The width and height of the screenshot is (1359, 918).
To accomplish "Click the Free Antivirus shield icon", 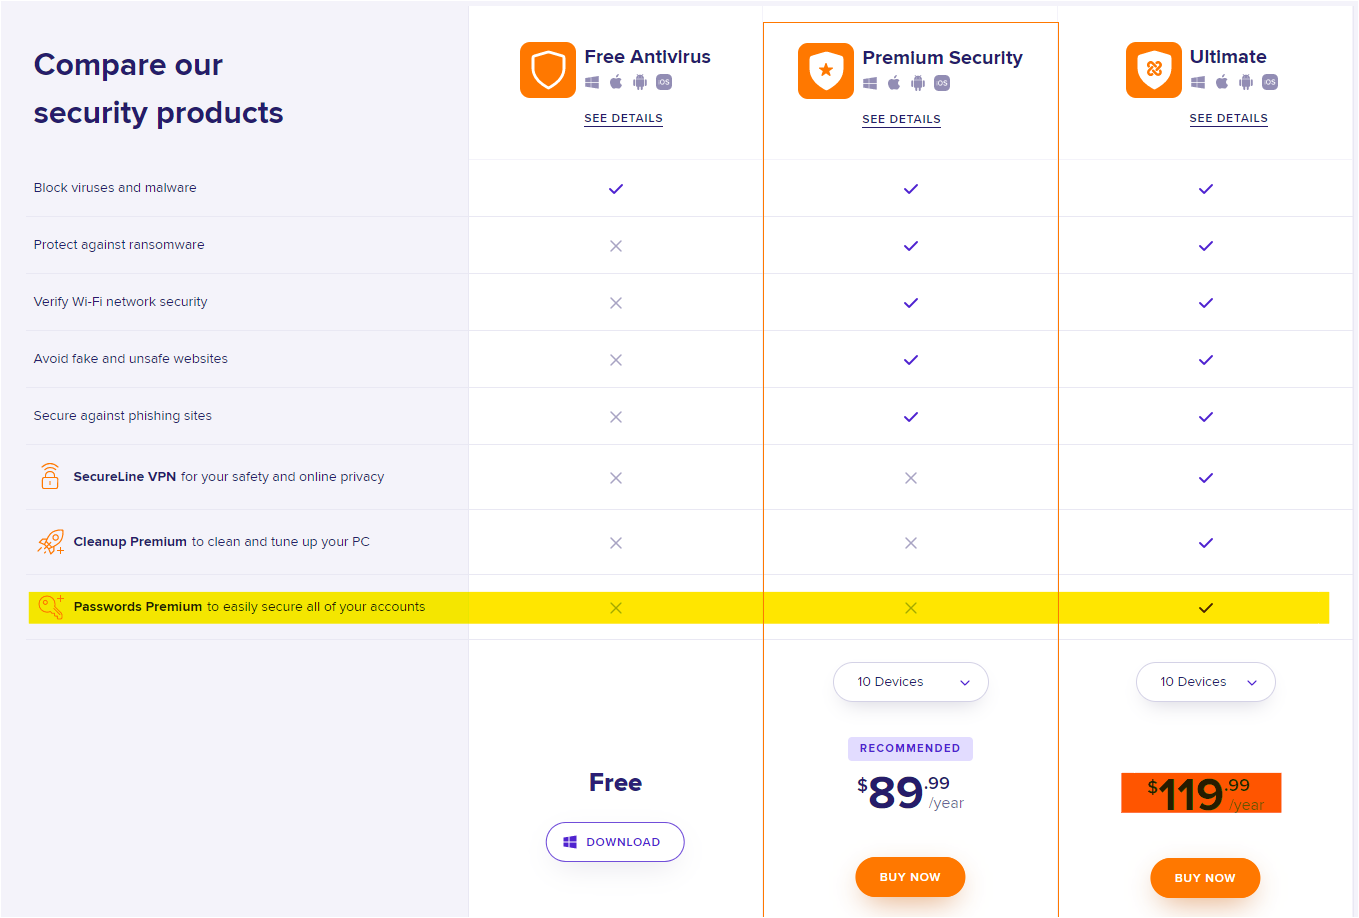I will coord(547,70).
